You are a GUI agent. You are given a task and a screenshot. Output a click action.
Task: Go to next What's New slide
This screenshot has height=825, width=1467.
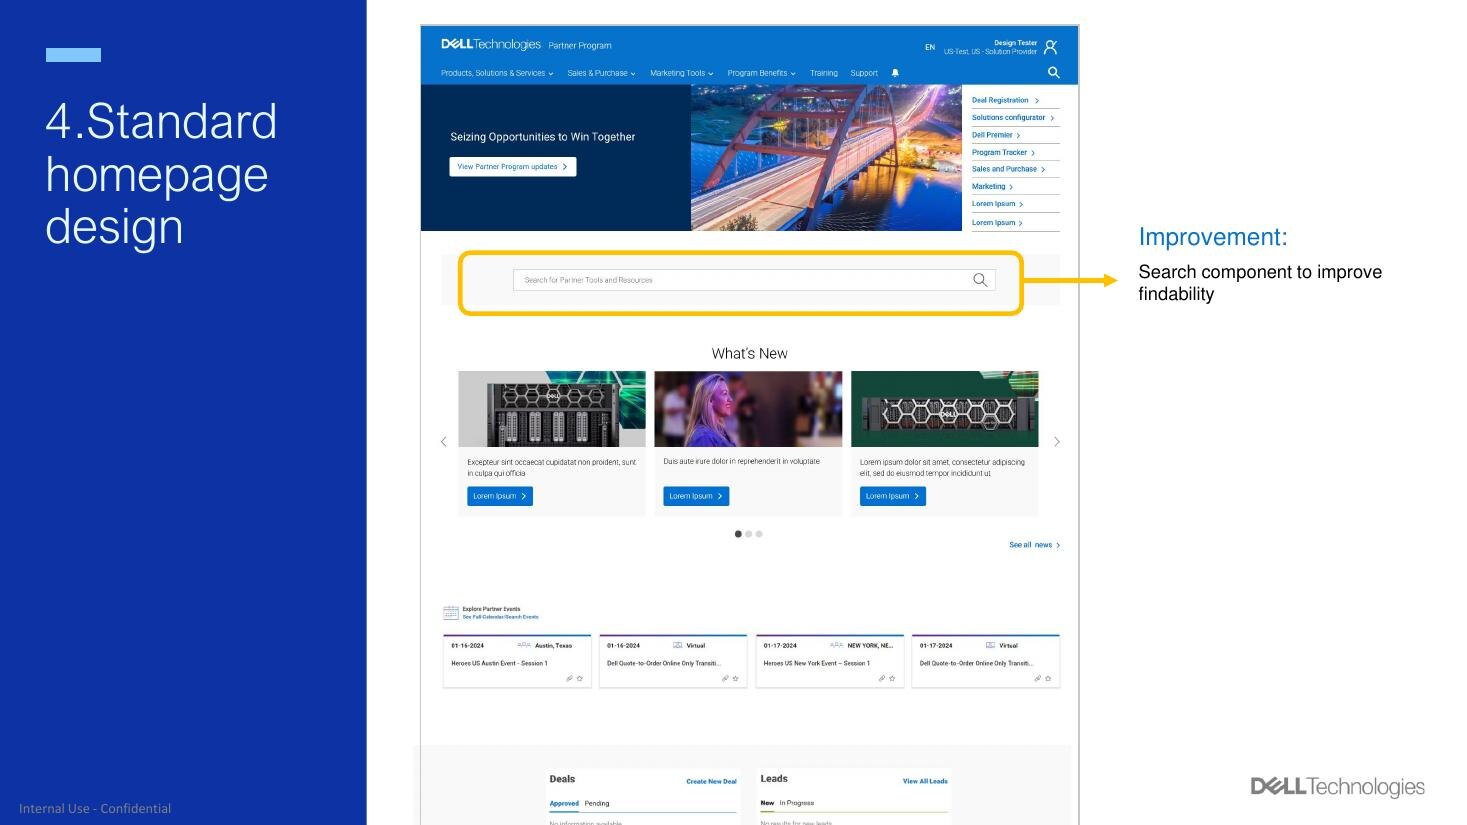1057,441
